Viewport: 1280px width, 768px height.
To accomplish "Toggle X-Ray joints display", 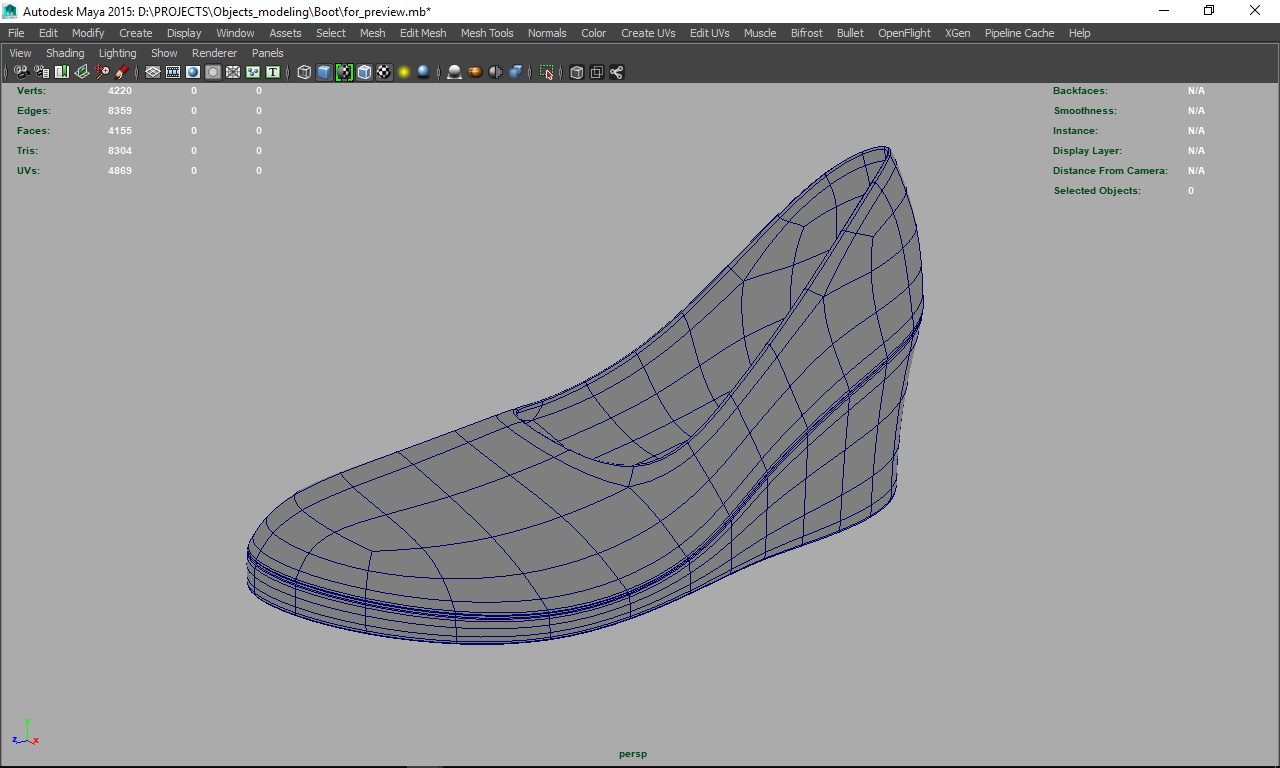I will pos(616,72).
